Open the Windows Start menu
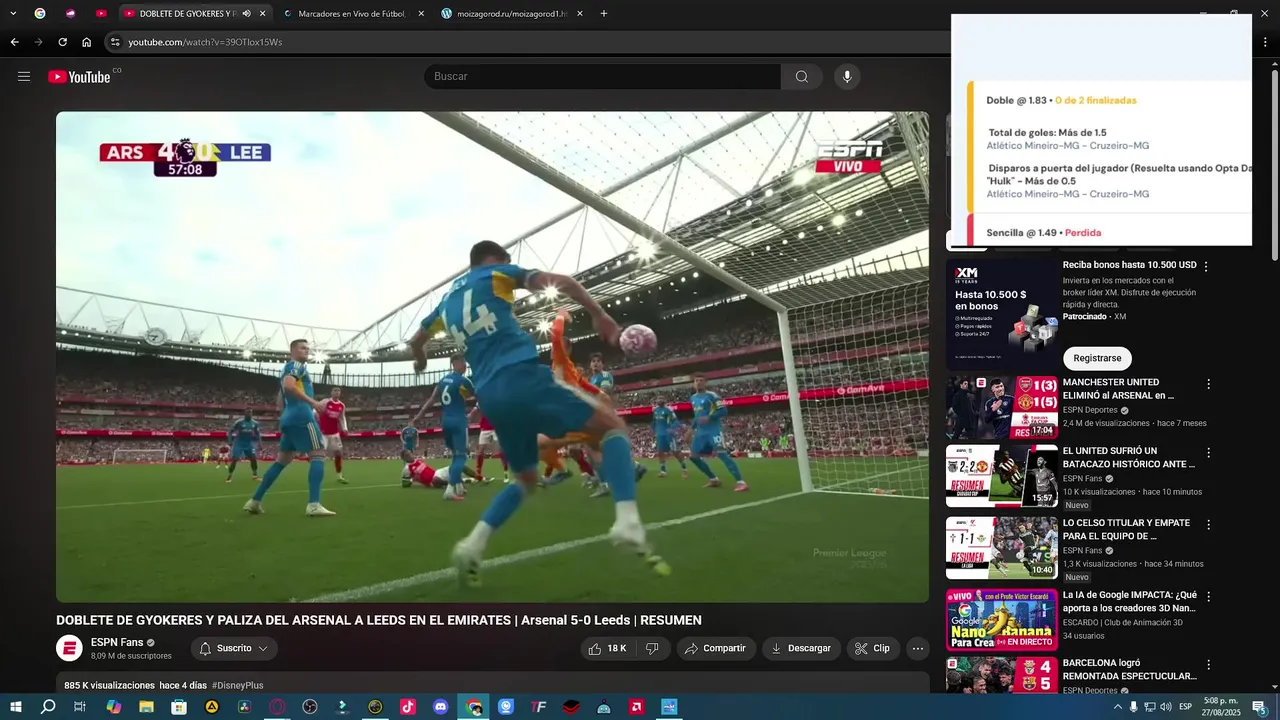The image size is (1280, 720). coord(16,707)
